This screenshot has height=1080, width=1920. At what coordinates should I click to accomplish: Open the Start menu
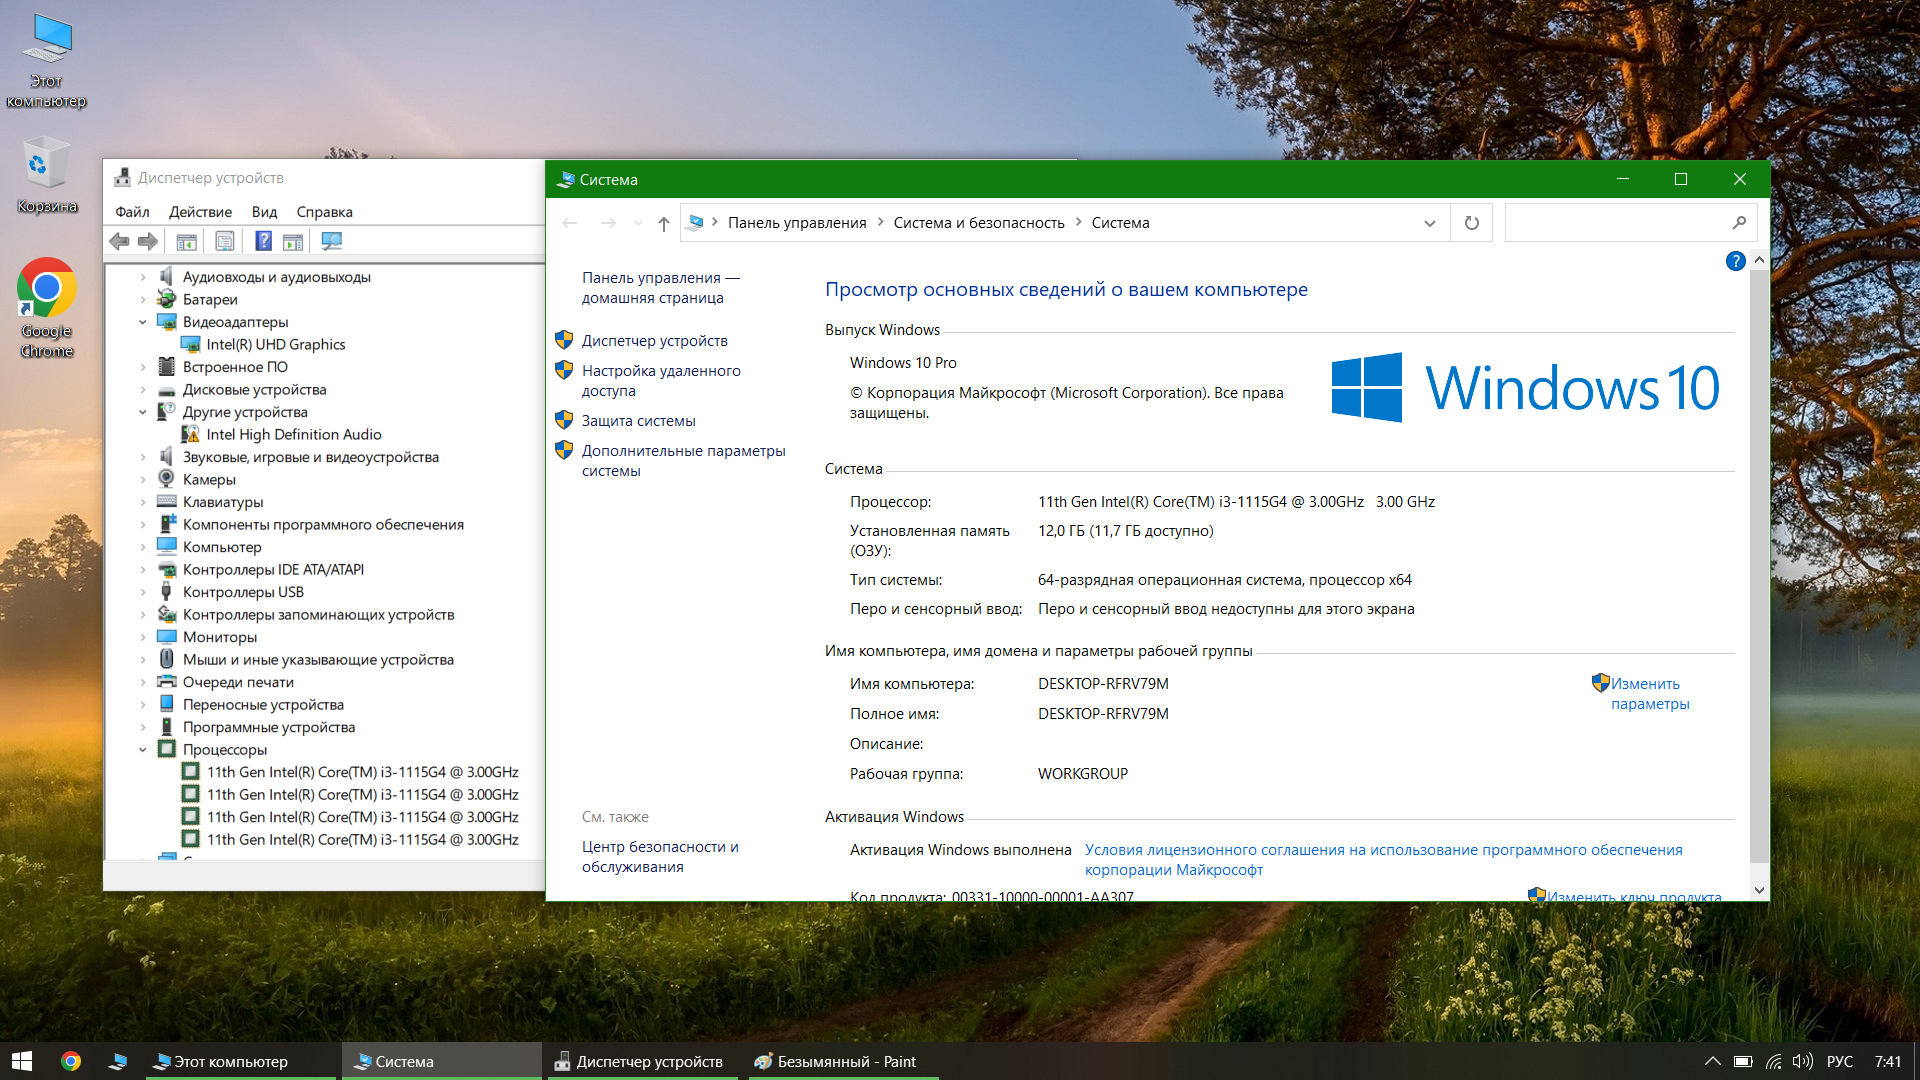[x=22, y=1061]
